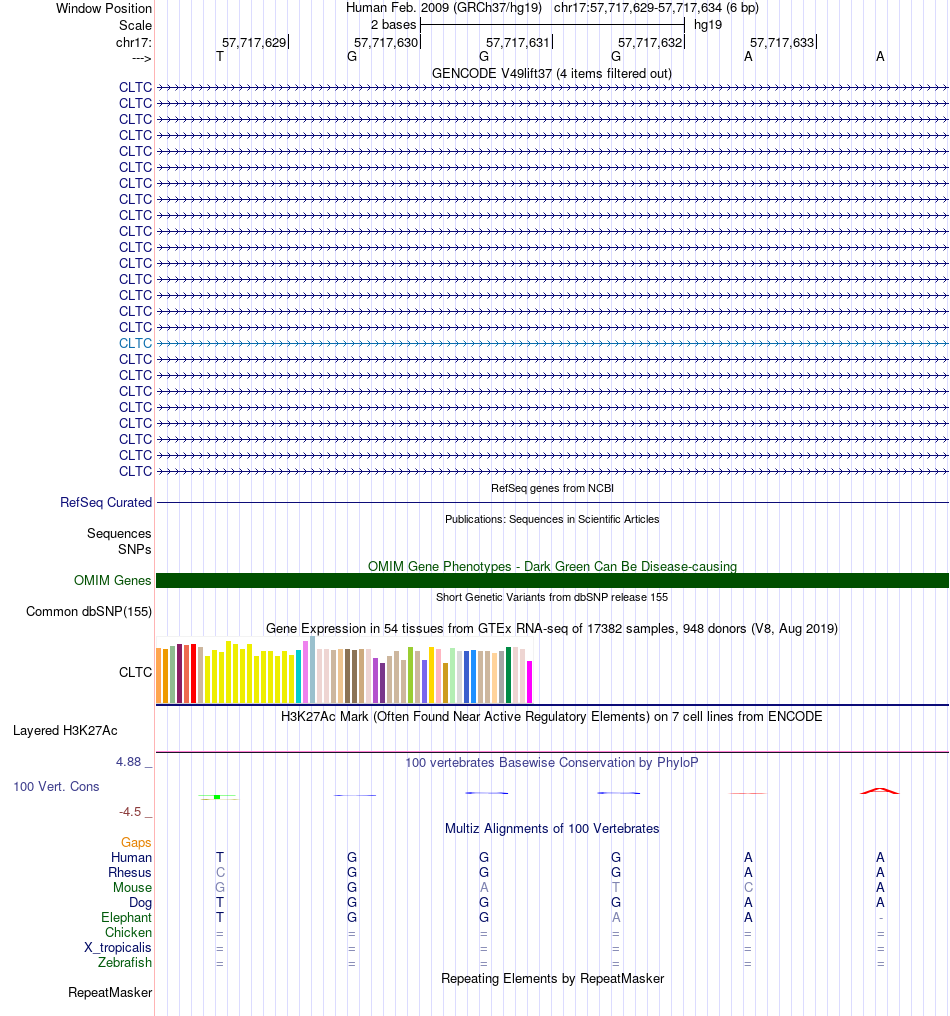Click the OMIM Genes track label
Screen dimensions: 950x1016
pyautogui.click(x=113, y=581)
